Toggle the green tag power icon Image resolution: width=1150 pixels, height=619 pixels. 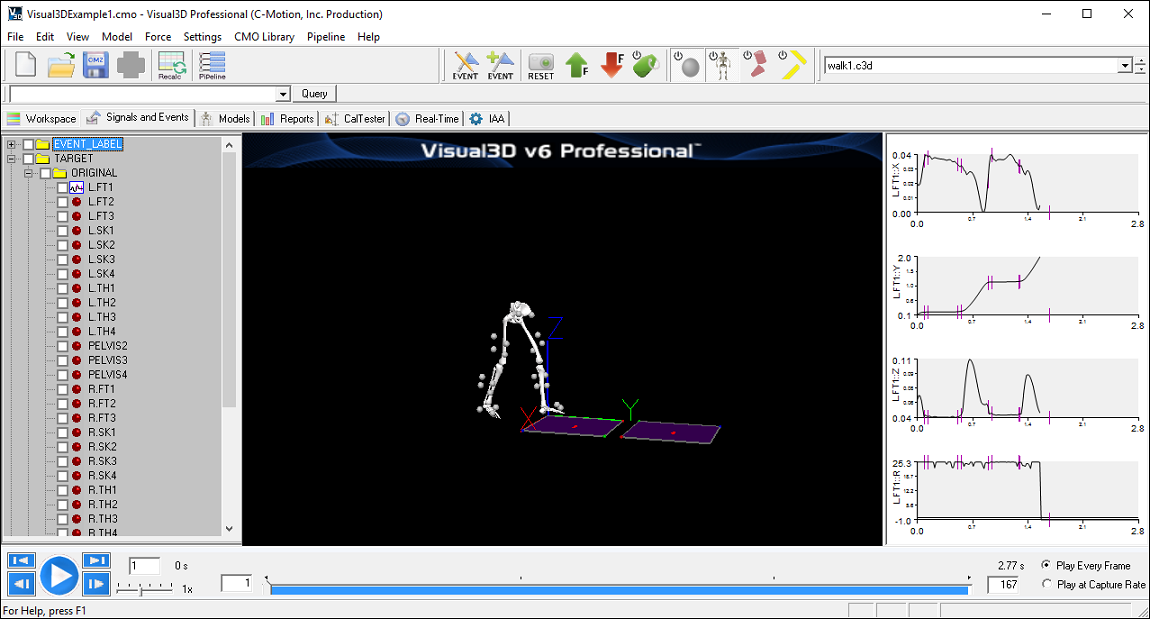coord(645,65)
